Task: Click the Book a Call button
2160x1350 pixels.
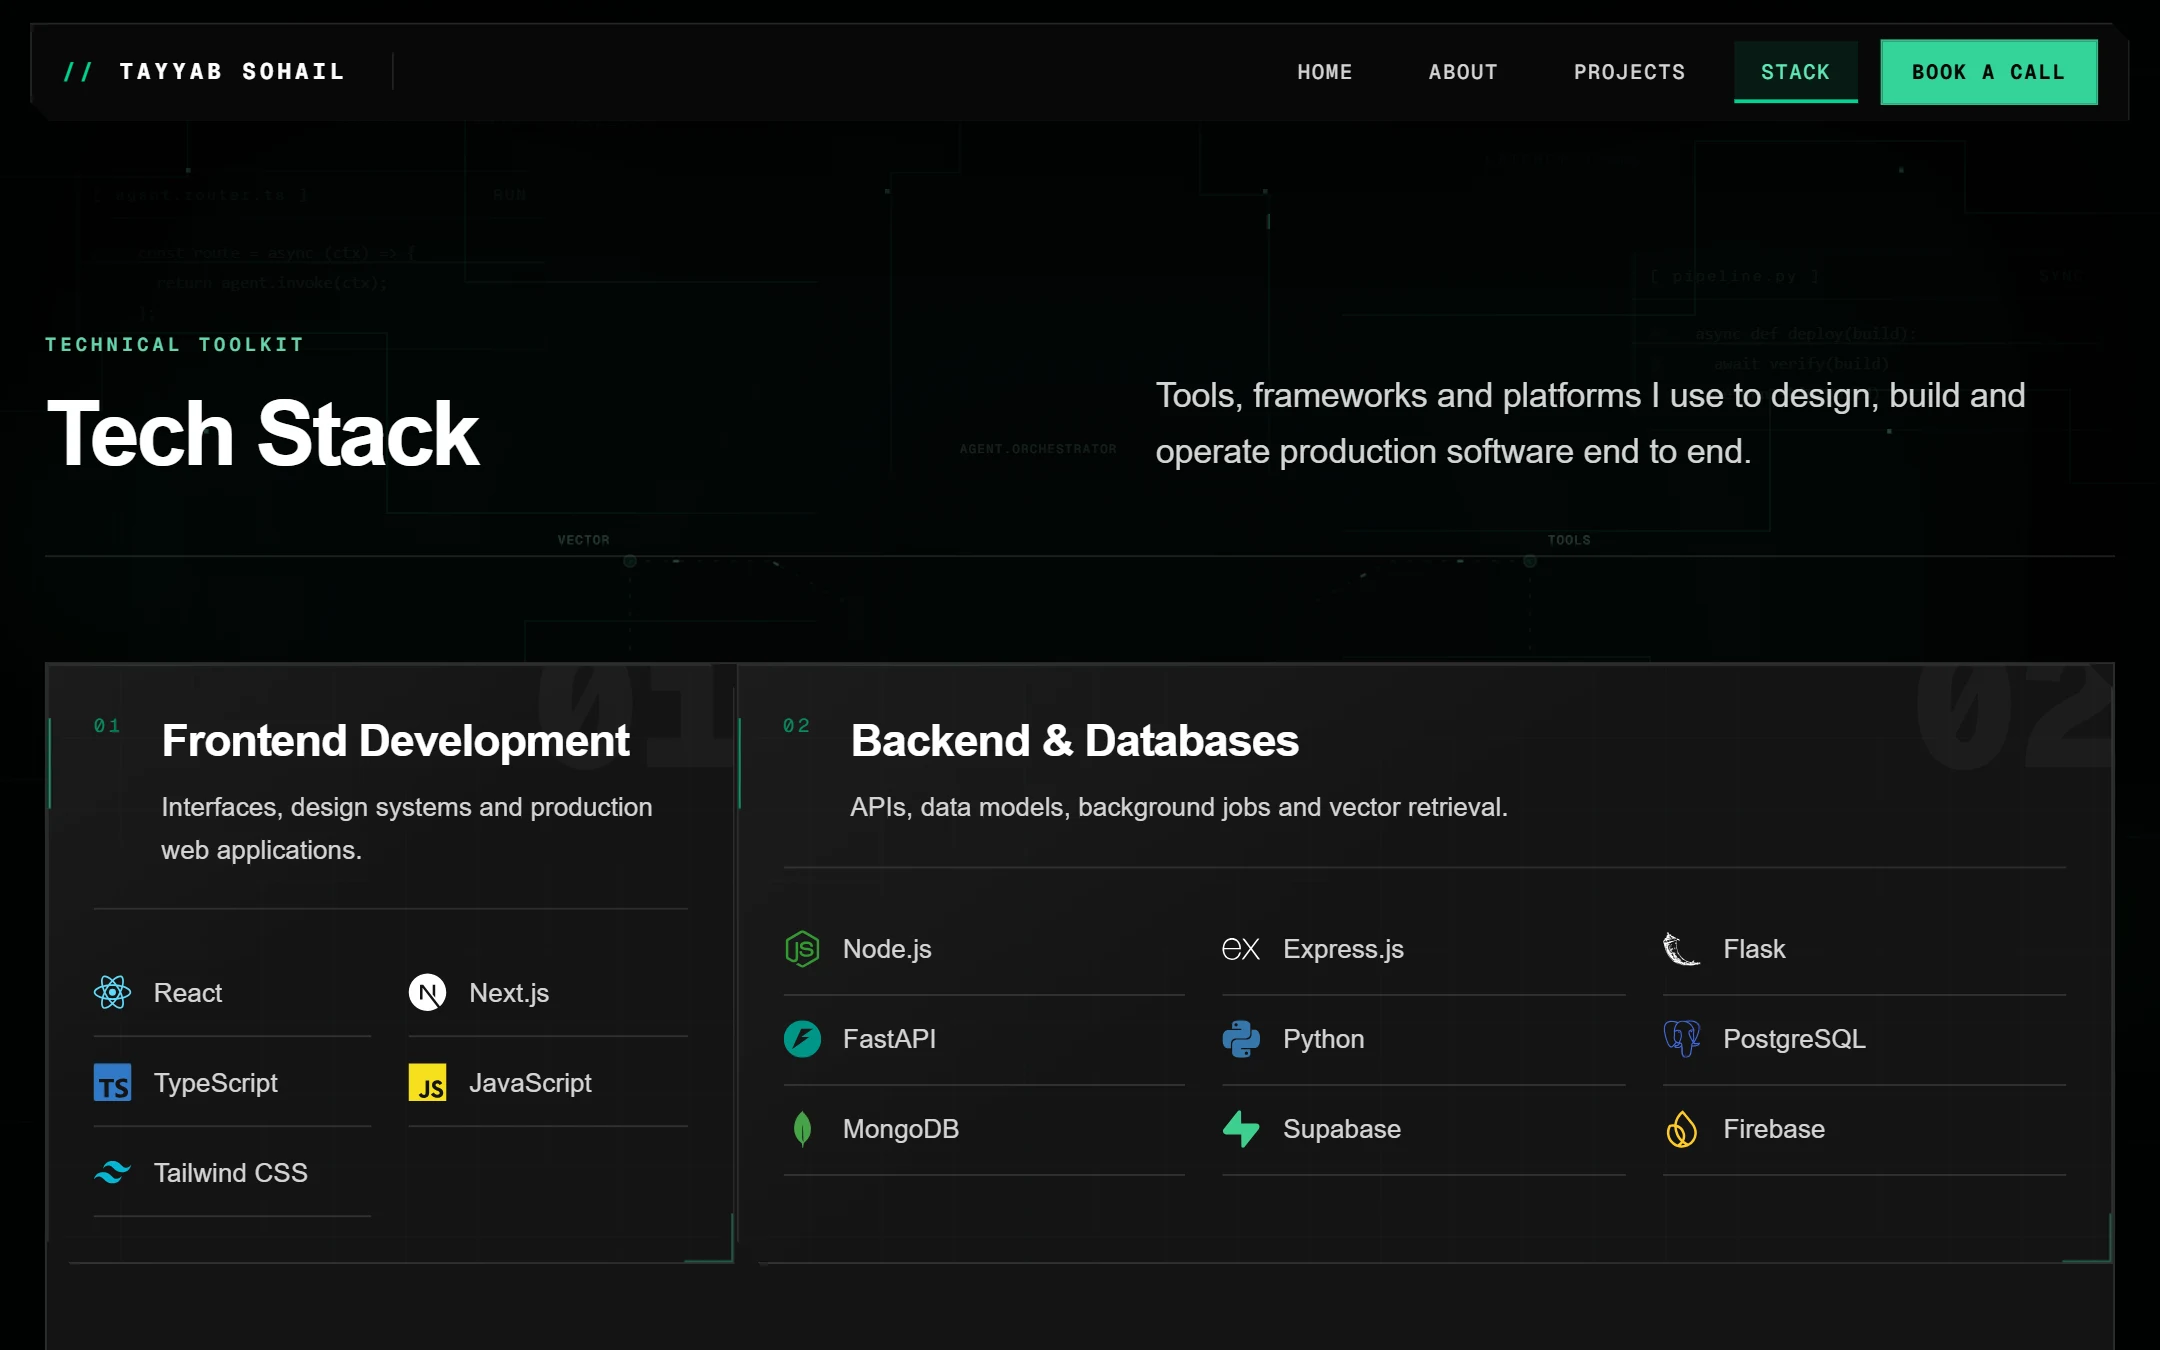Action: tap(1989, 72)
